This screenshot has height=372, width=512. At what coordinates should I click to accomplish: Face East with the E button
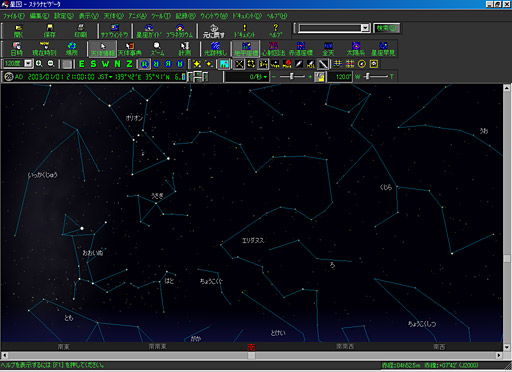click(81, 64)
